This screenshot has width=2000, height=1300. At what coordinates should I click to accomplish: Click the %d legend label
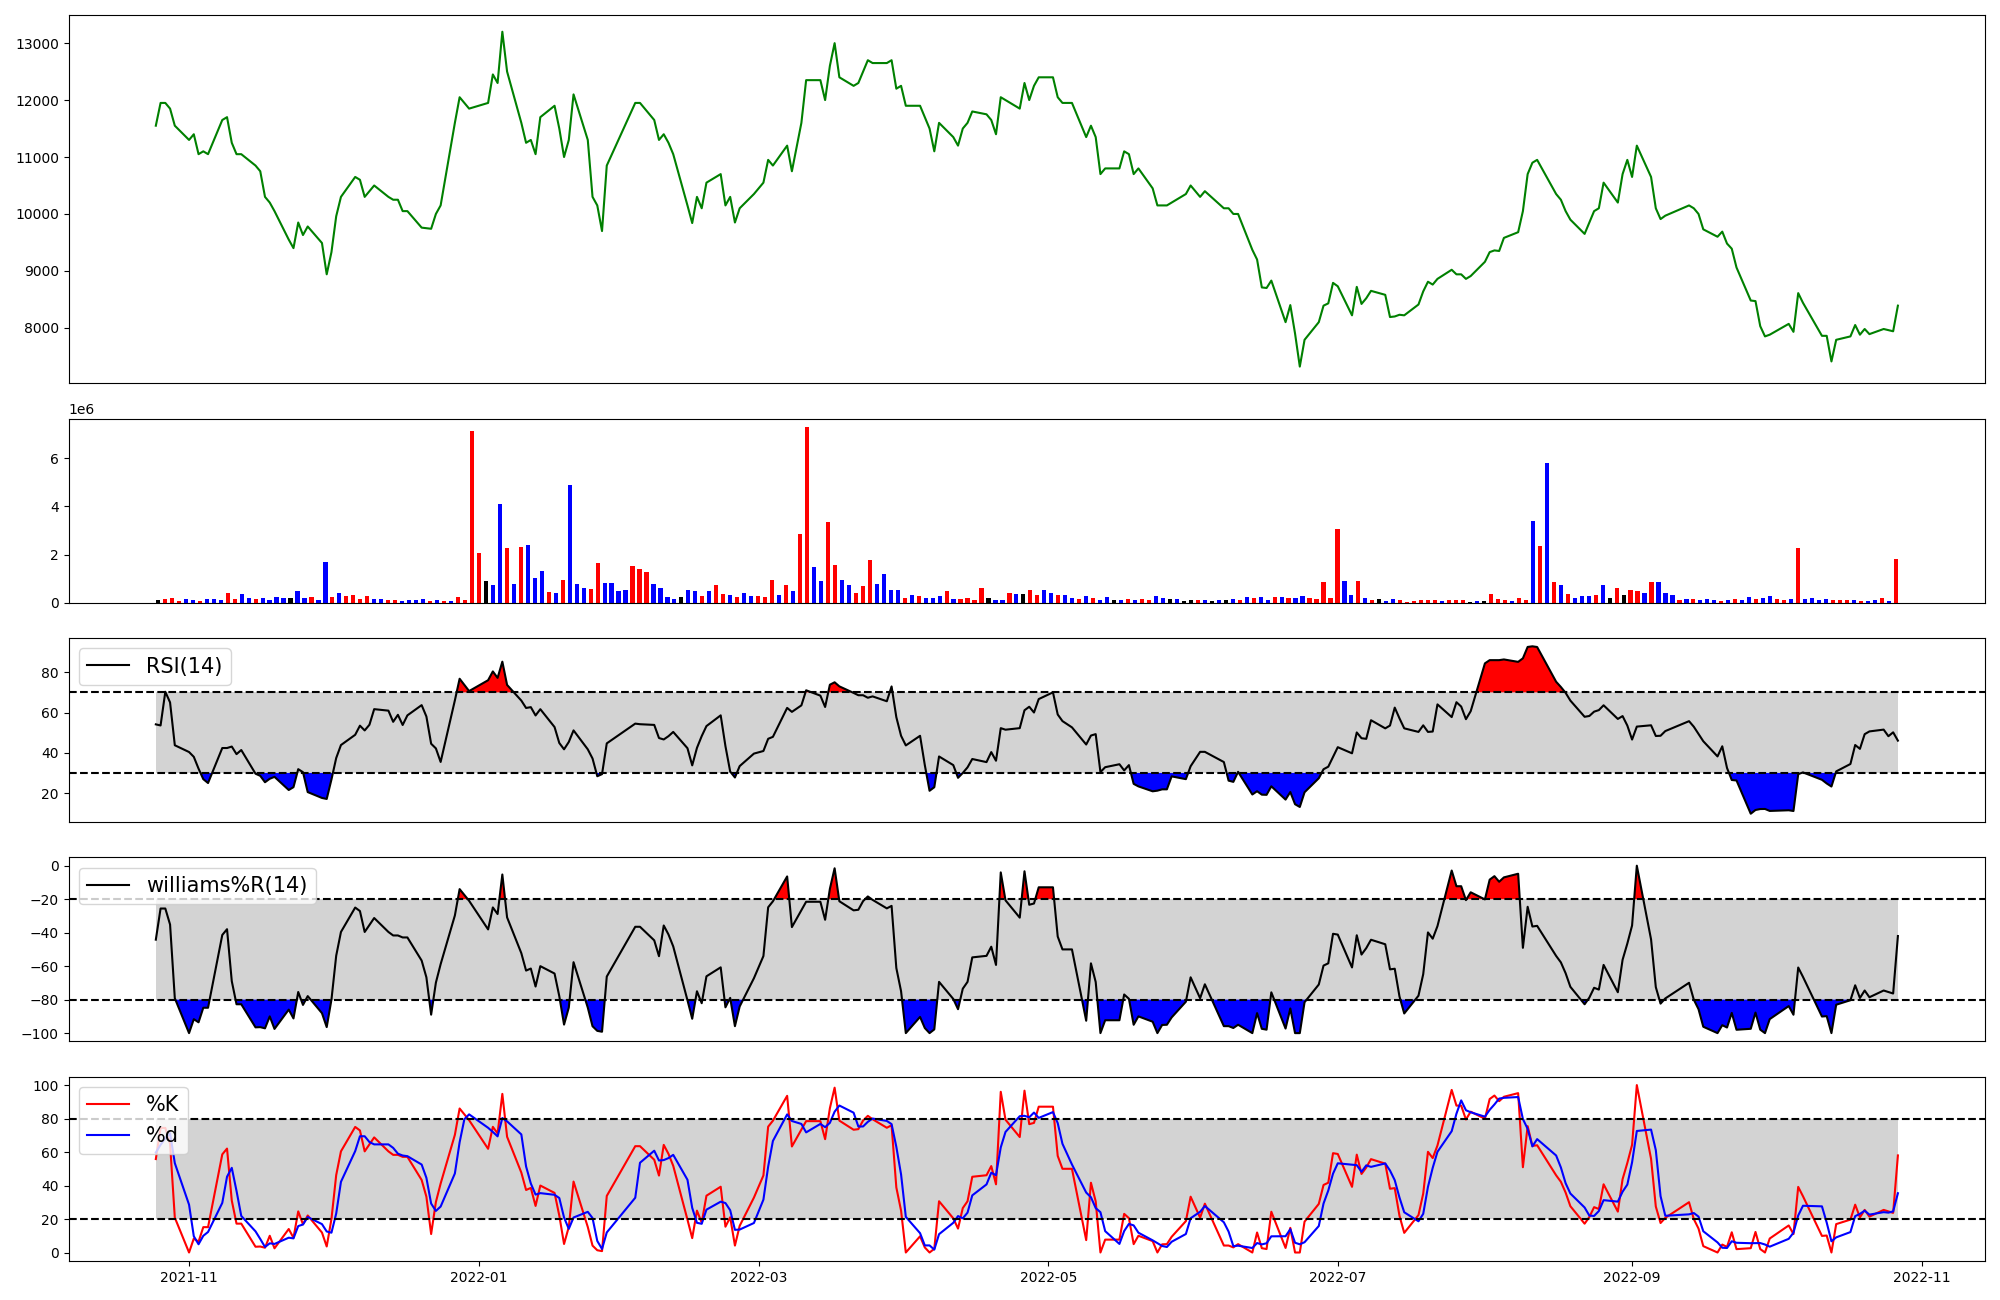162,1135
